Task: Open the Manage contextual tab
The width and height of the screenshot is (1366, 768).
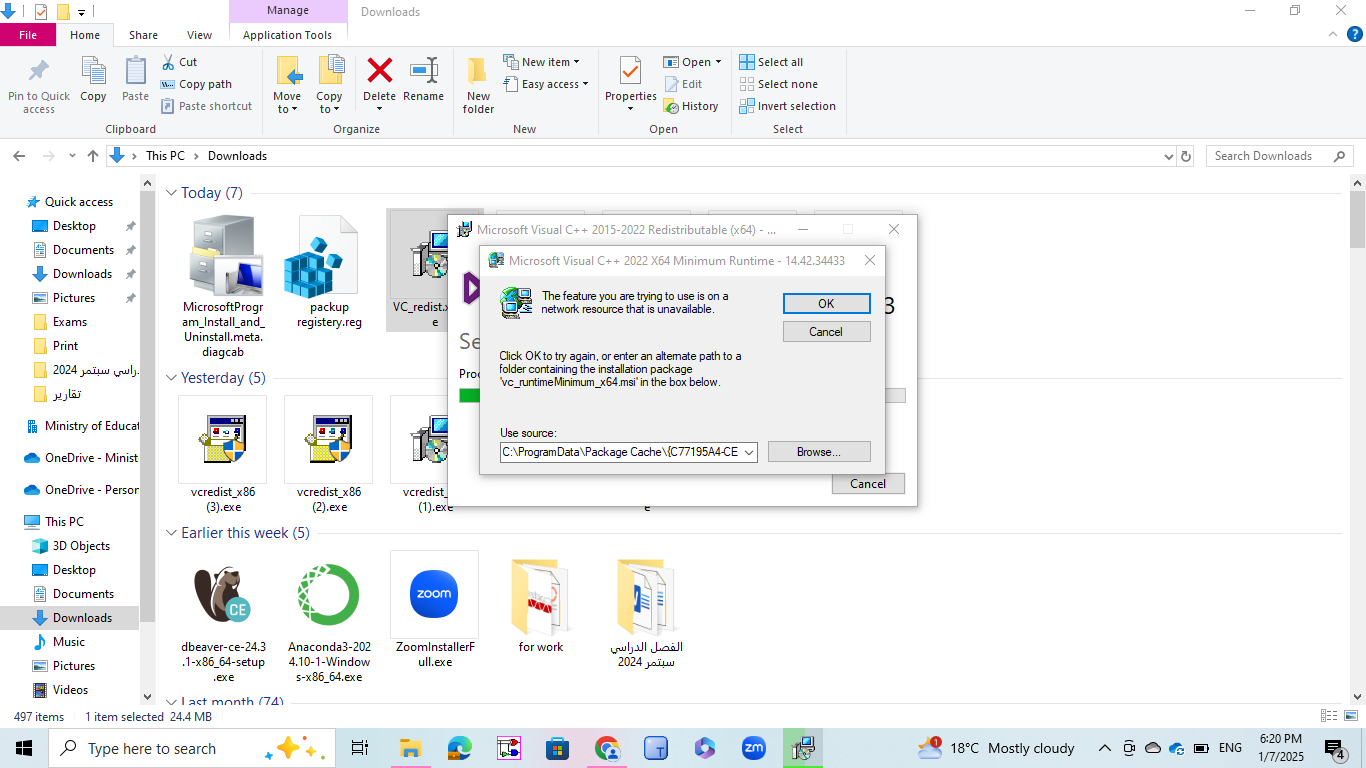Action: (x=288, y=11)
